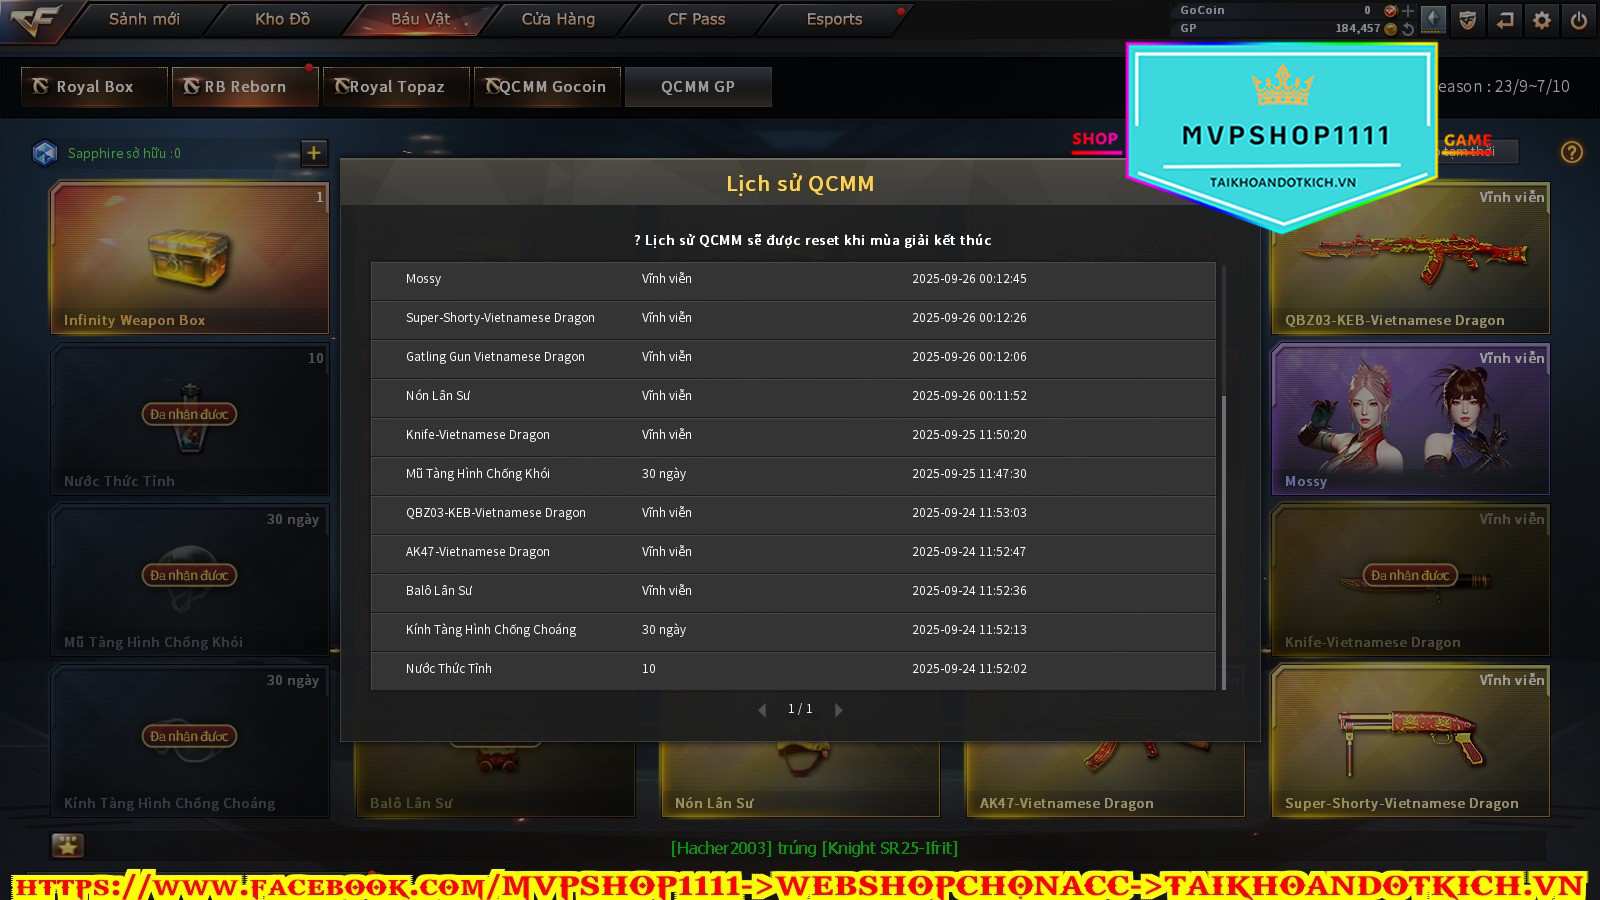This screenshot has height=900, width=1600.
Task: Select the Infinity Weapon Box thumbnail
Action: pyautogui.click(x=190, y=257)
